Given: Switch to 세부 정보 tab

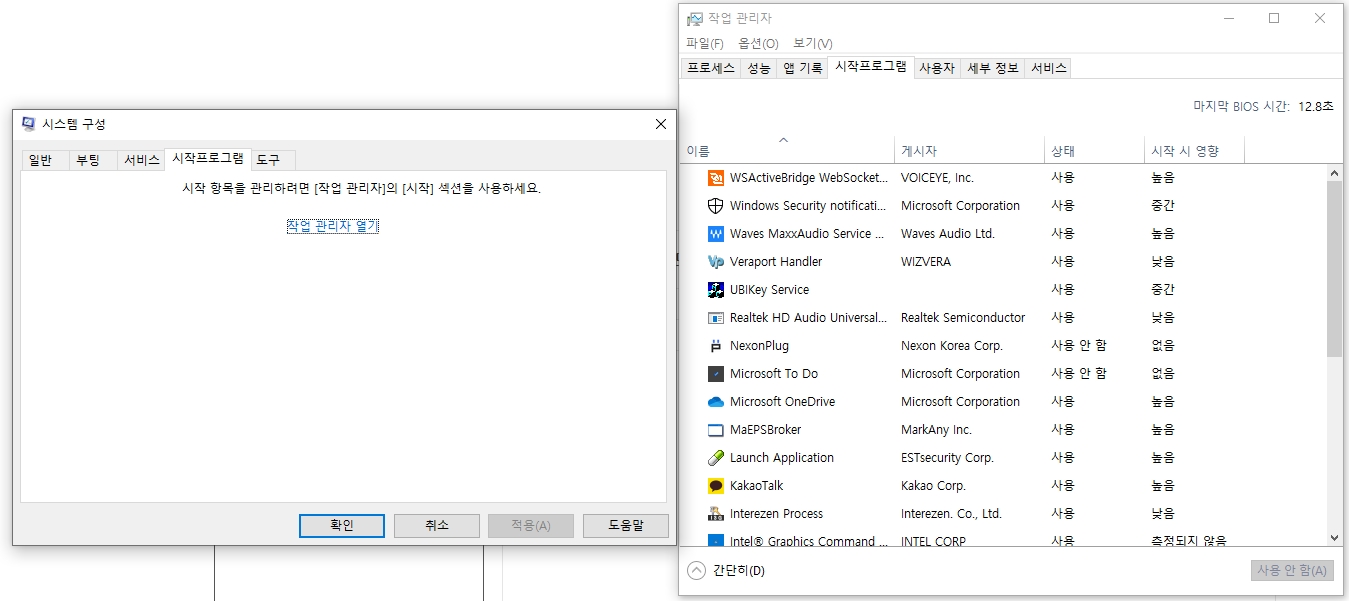Looking at the screenshot, I should 993,68.
